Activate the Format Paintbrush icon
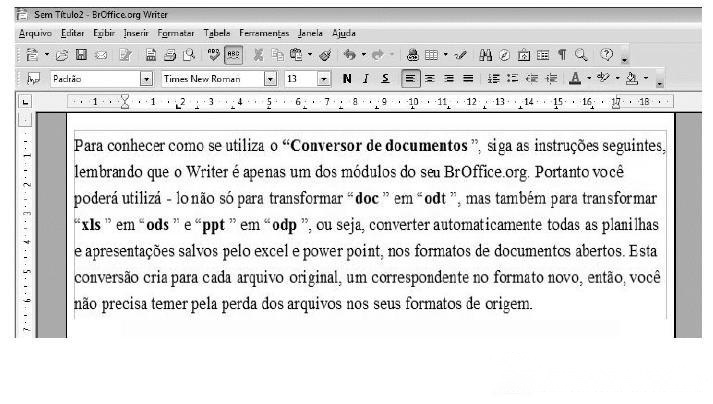The height and width of the screenshot is (404, 713). pos(325,55)
